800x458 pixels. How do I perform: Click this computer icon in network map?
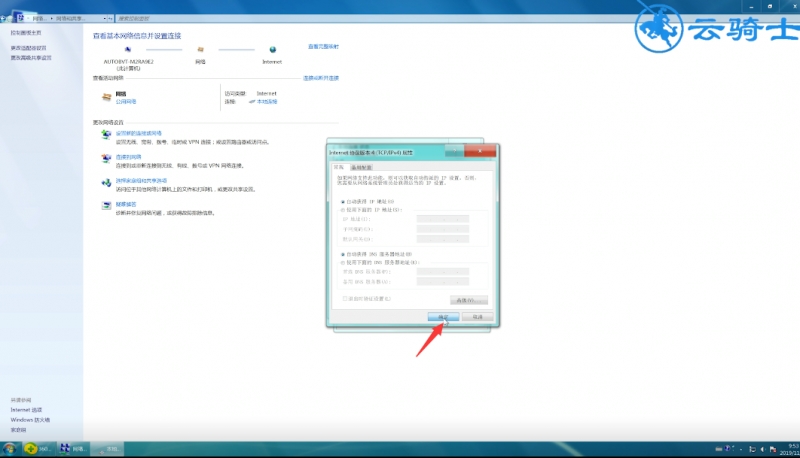(x=128, y=49)
